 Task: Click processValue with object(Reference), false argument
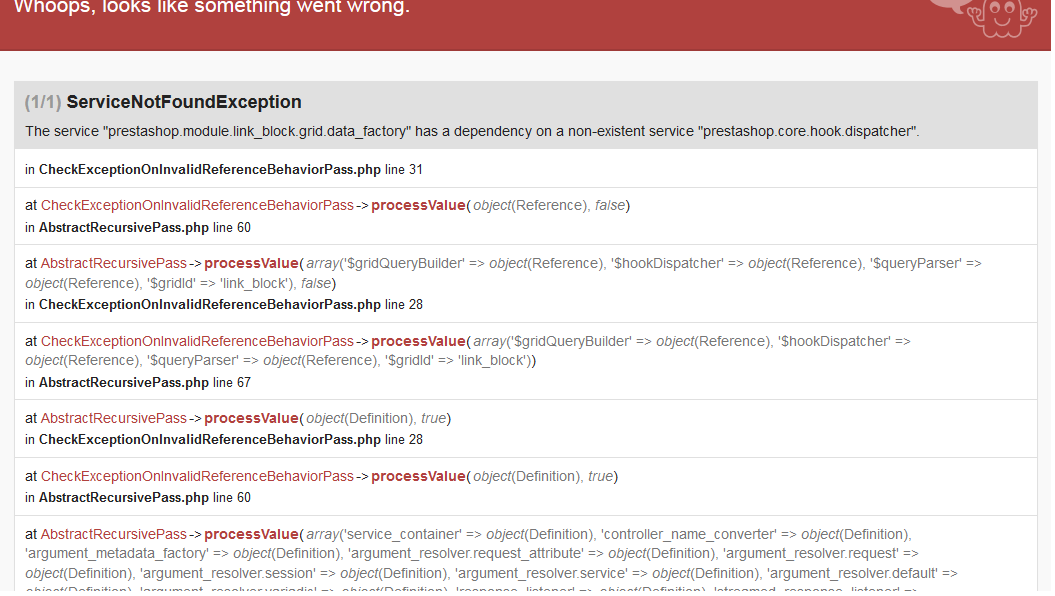pyautogui.click(x=418, y=205)
